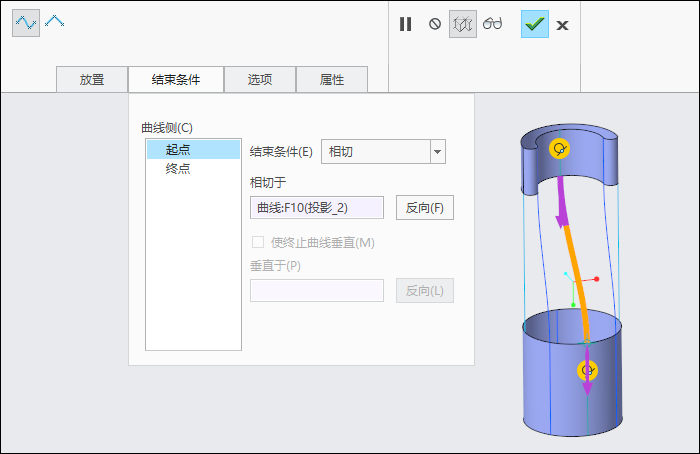Click the disabled 反向(L) button

coord(425,291)
